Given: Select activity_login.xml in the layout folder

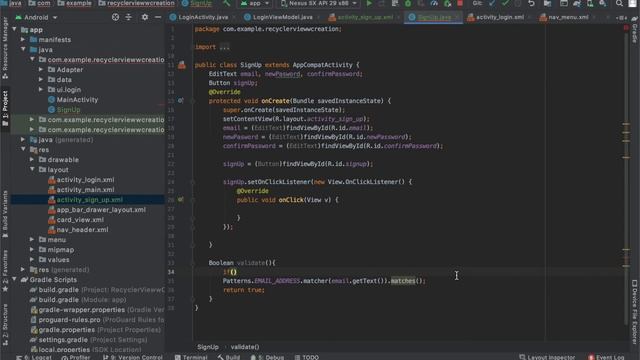Looking at the screenshot, I should point(85,180).
